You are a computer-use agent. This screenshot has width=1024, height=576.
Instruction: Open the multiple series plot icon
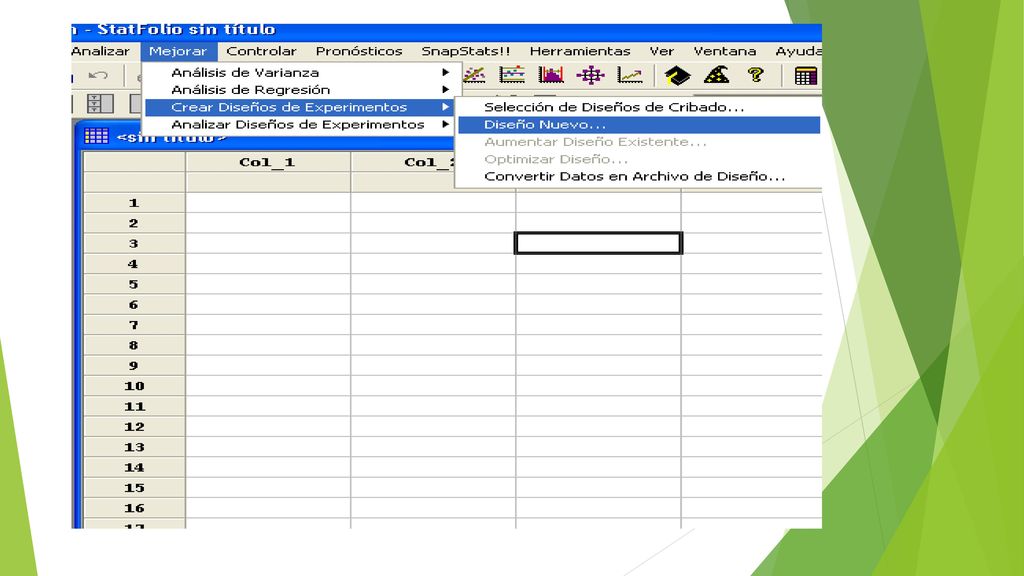[x=512, y=76]
